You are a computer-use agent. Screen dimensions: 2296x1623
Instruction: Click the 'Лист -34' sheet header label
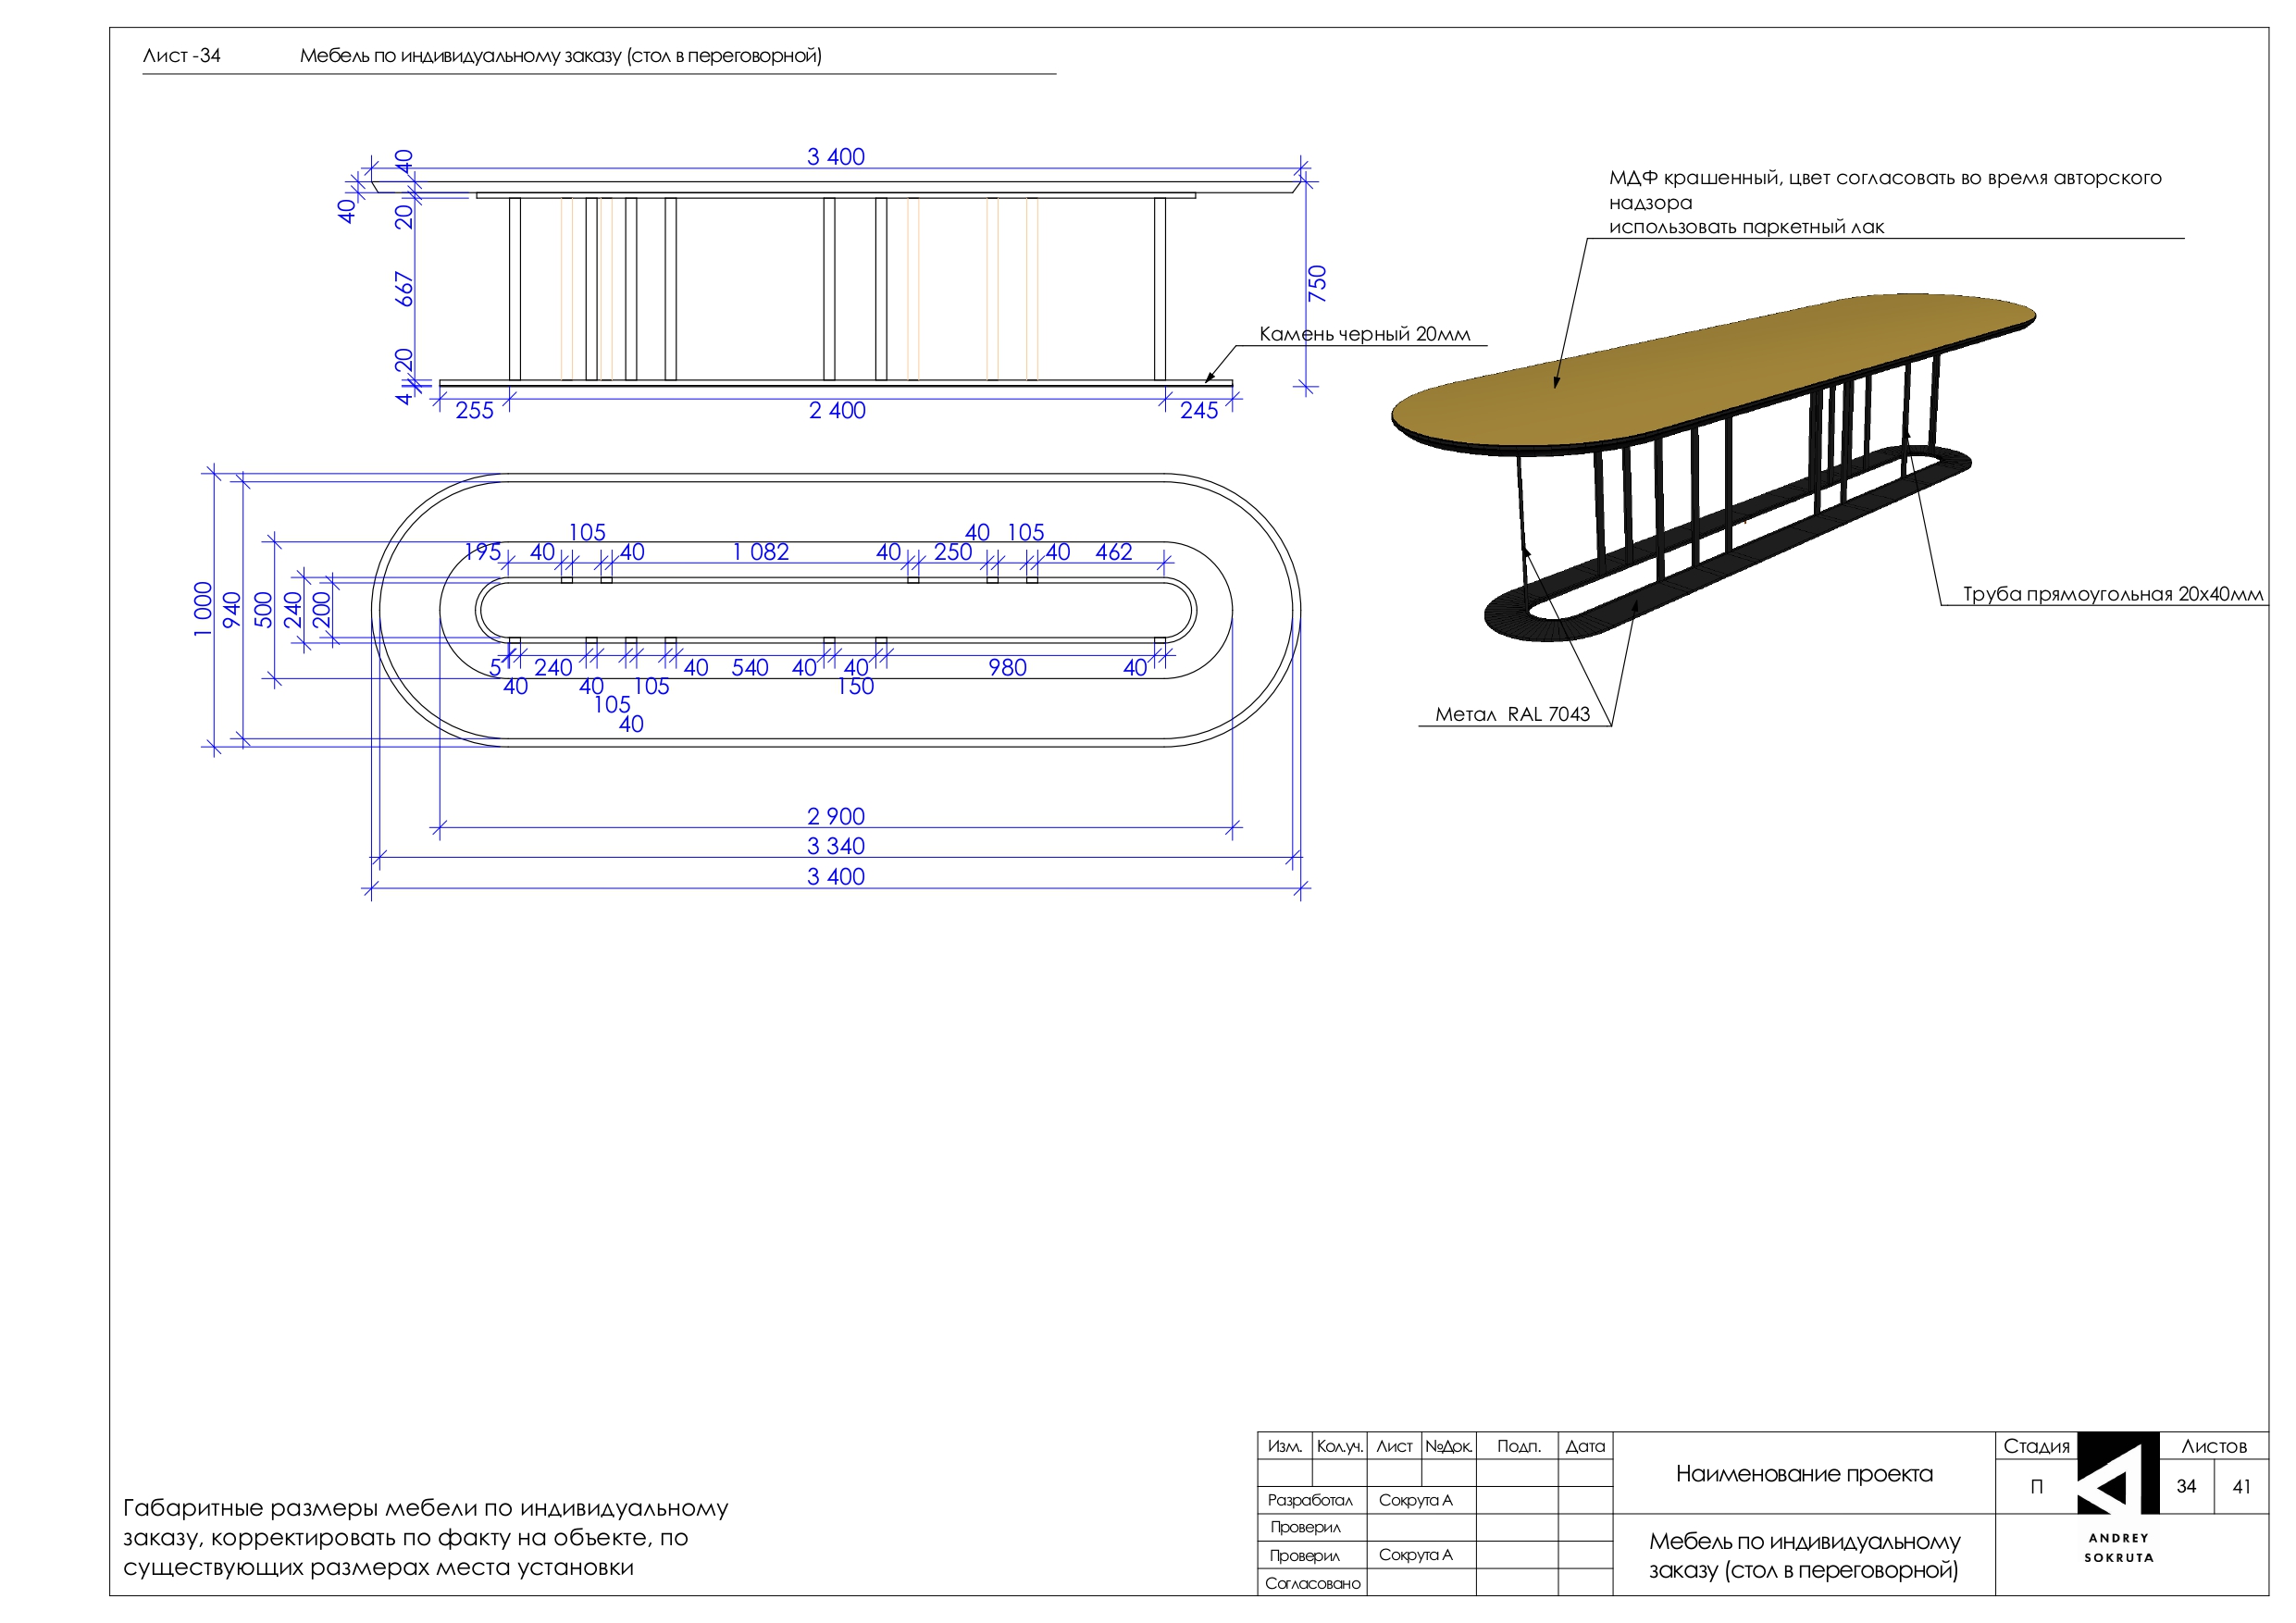click(181, 56)
